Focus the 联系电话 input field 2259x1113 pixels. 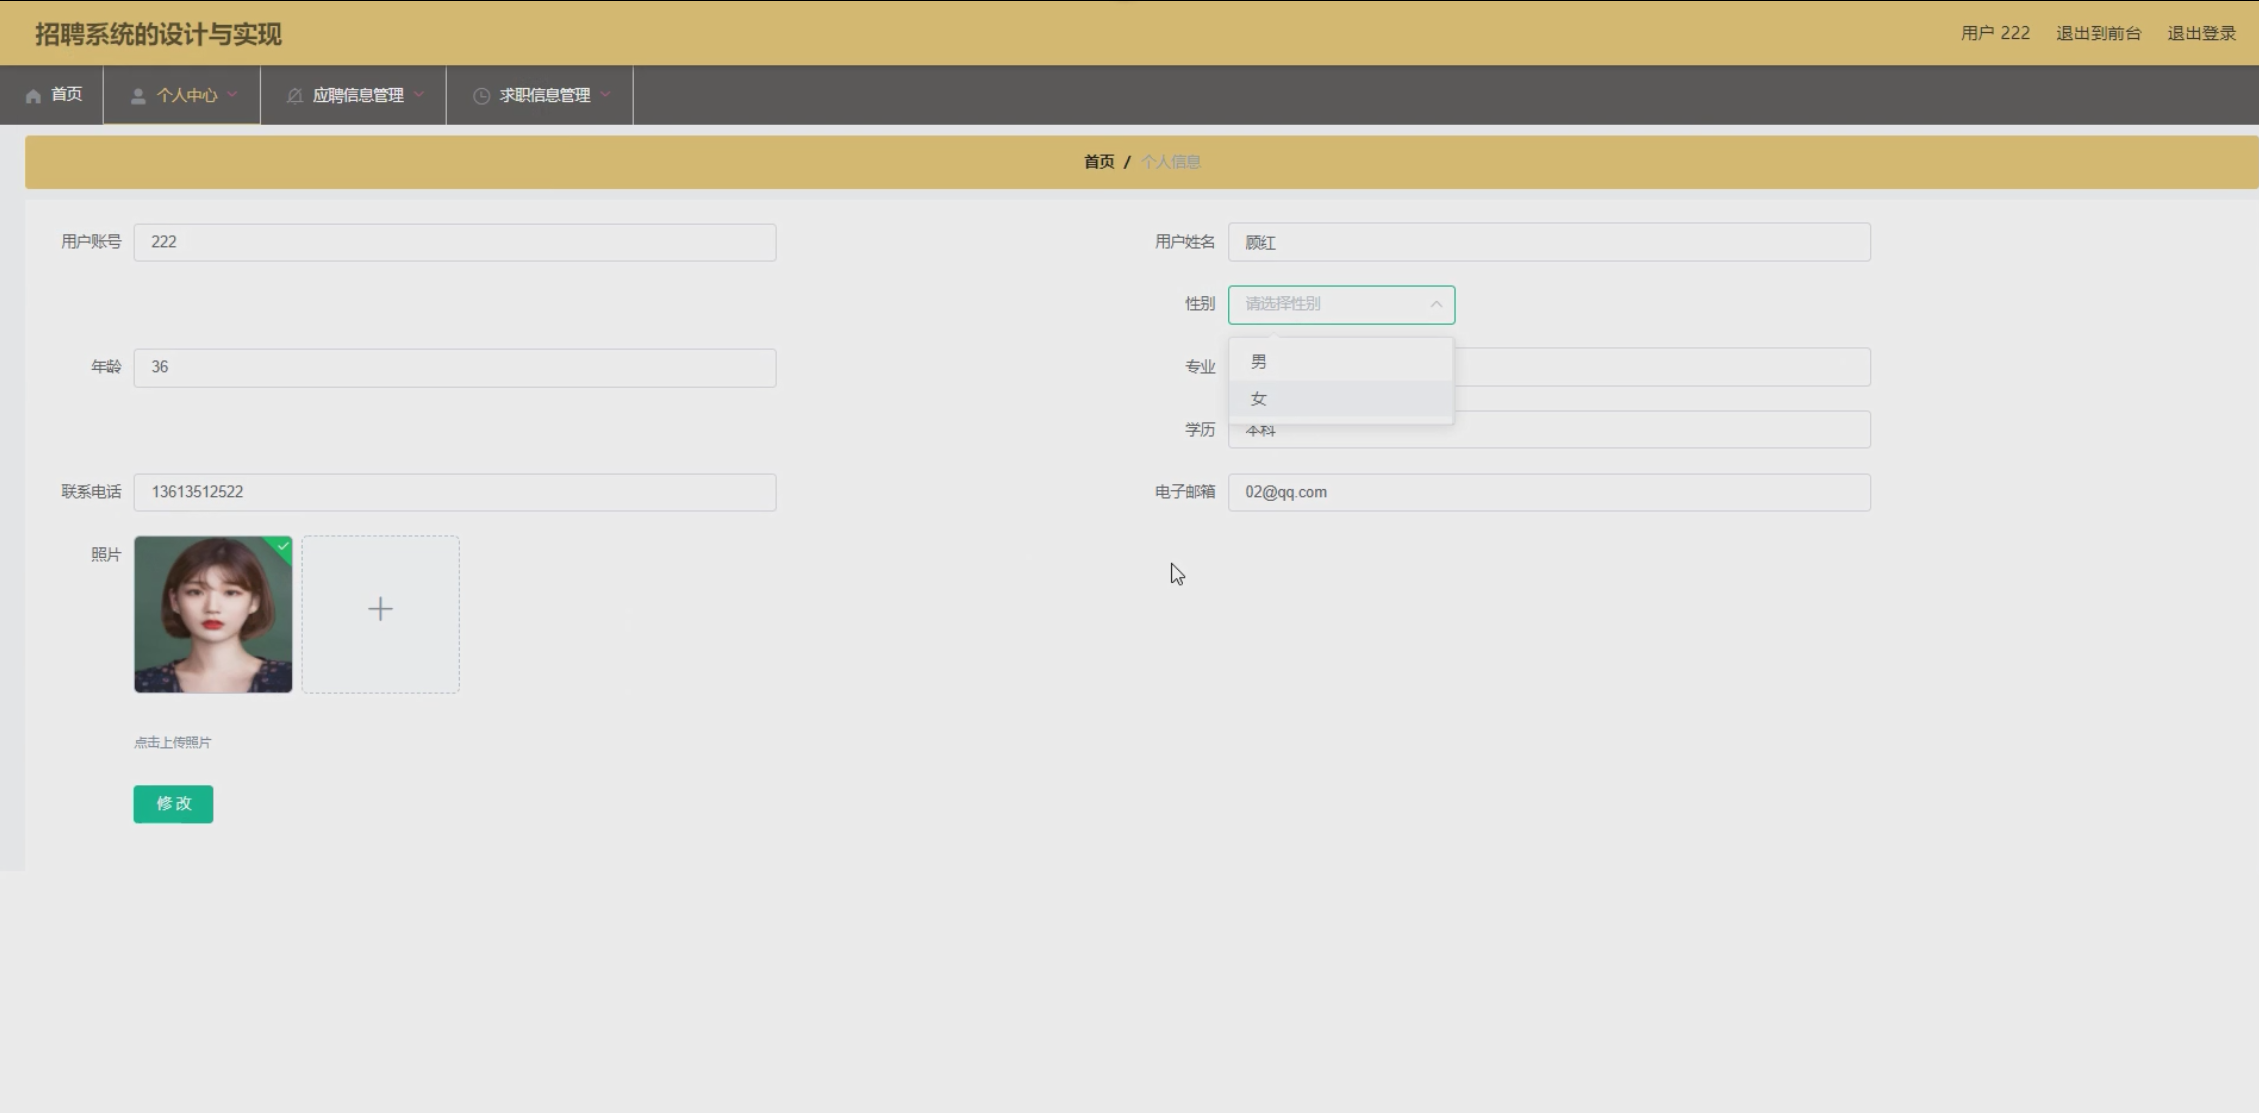click(455, 492)
